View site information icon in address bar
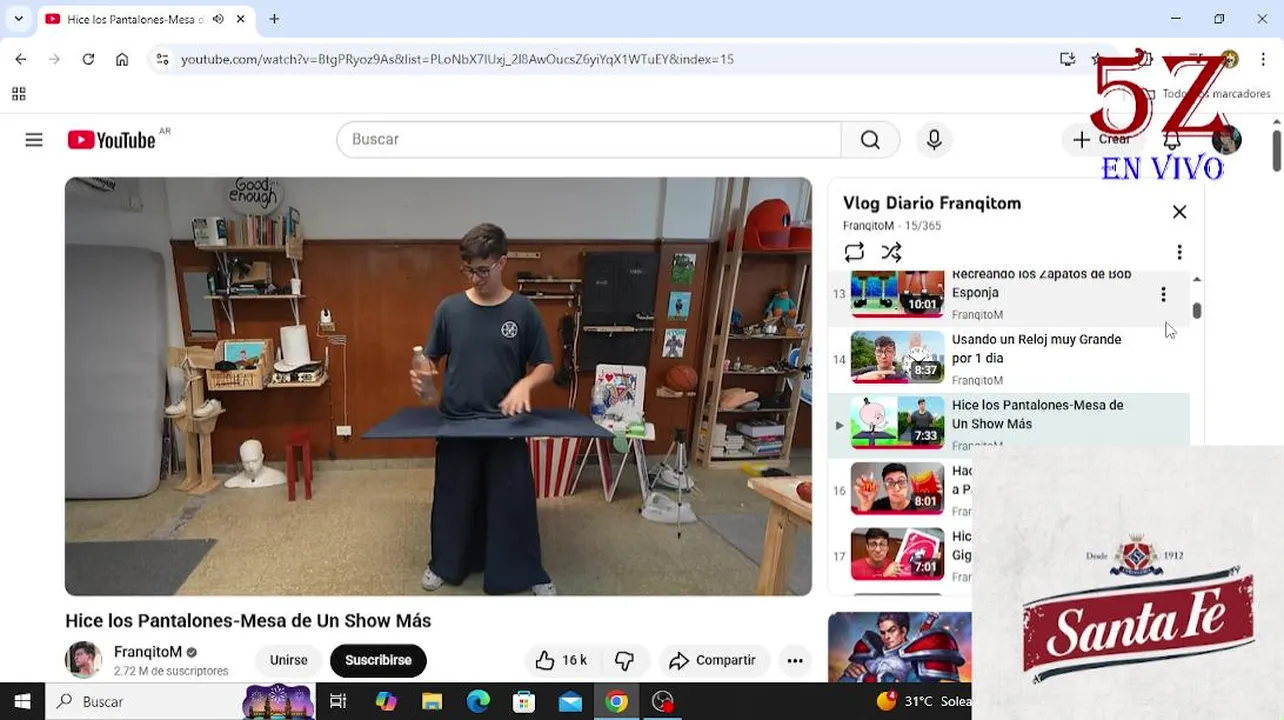This screenshot has width=1284, height=720. [x=163, y=59]
